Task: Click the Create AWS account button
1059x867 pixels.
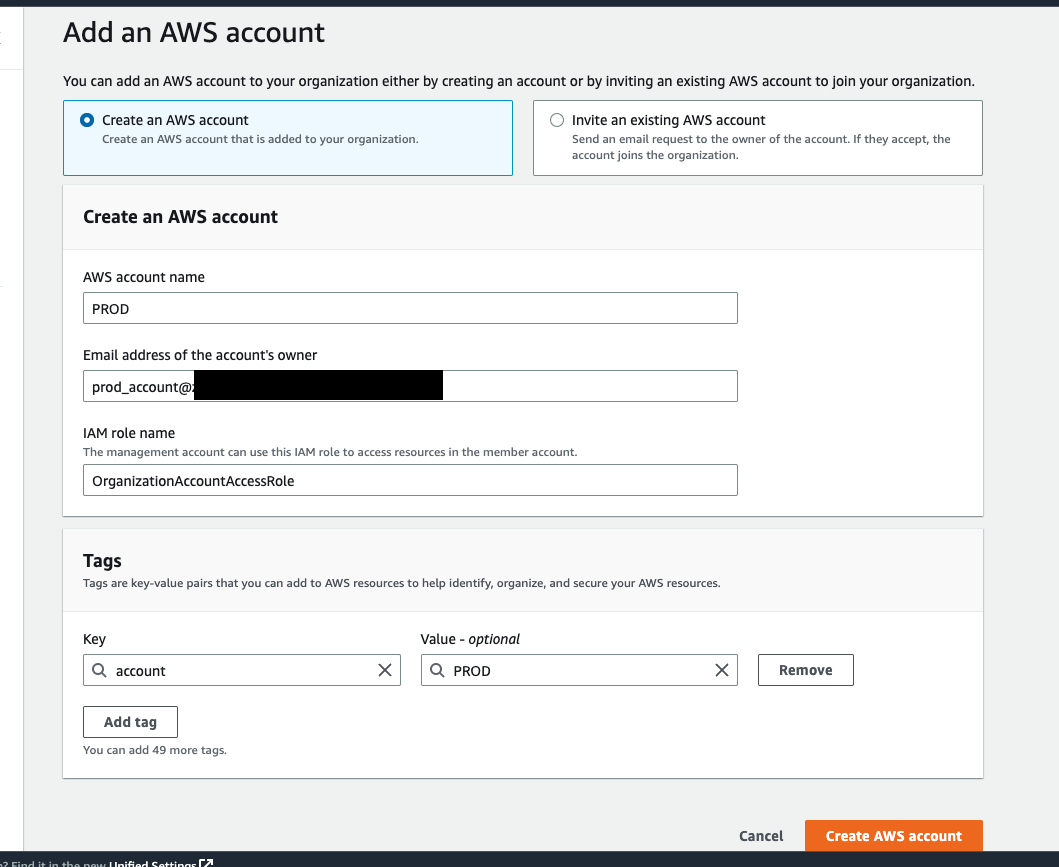Action: (x=893, y=835)
